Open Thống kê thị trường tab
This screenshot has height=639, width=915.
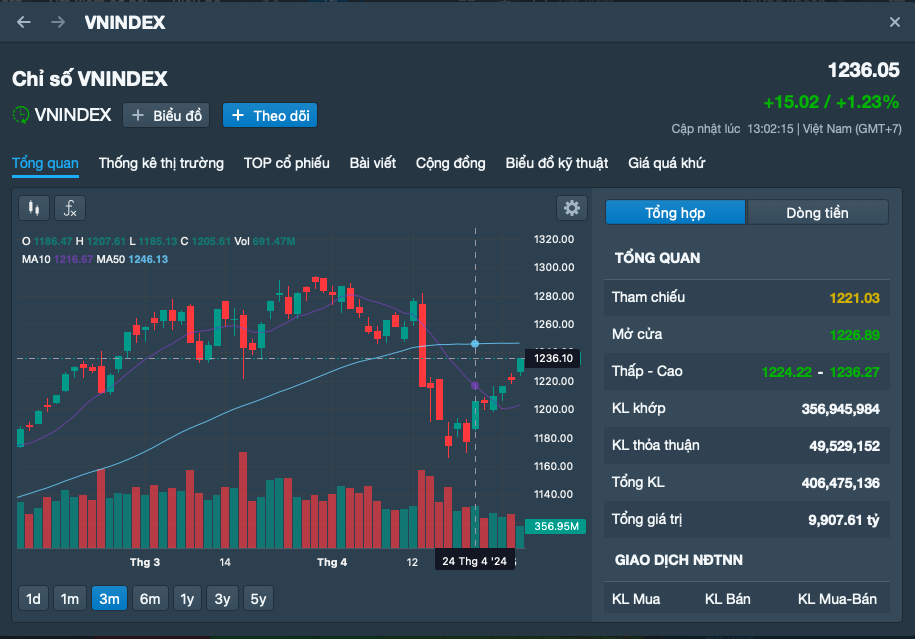tap(161, 163)
